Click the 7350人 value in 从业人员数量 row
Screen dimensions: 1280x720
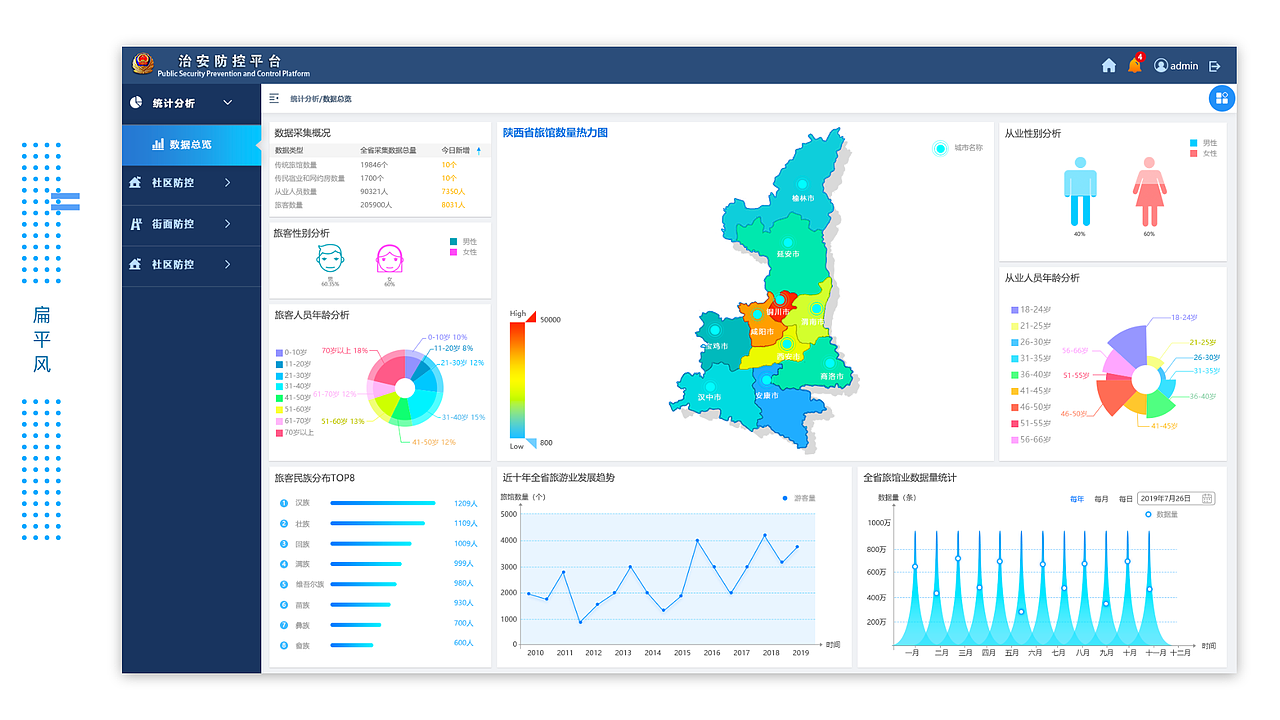453,191
